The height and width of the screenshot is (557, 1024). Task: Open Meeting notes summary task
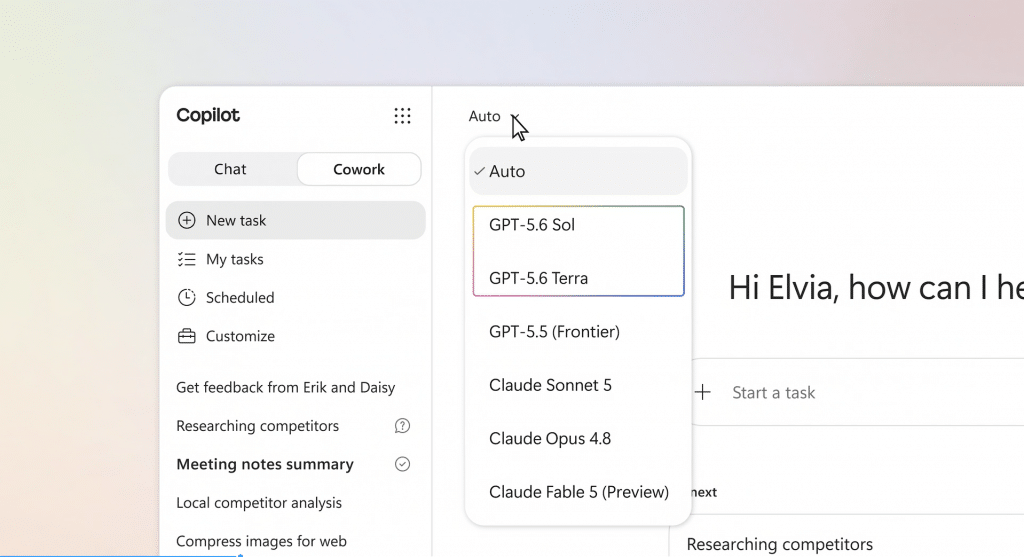tap(264, 464)
